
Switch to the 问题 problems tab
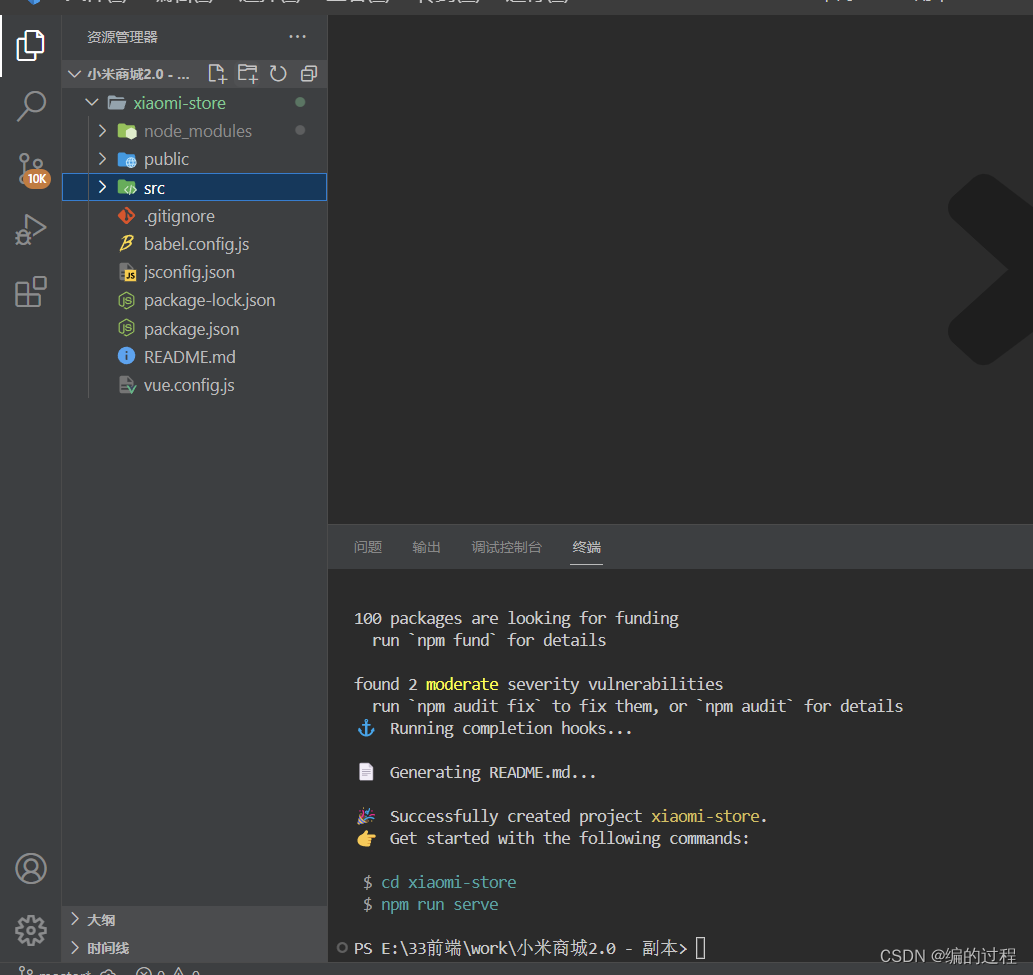point(368,547)
